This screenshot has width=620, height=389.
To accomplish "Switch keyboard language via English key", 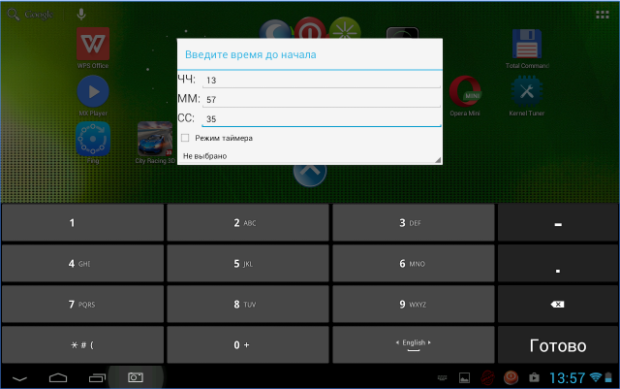I will (x=414, y=345).
